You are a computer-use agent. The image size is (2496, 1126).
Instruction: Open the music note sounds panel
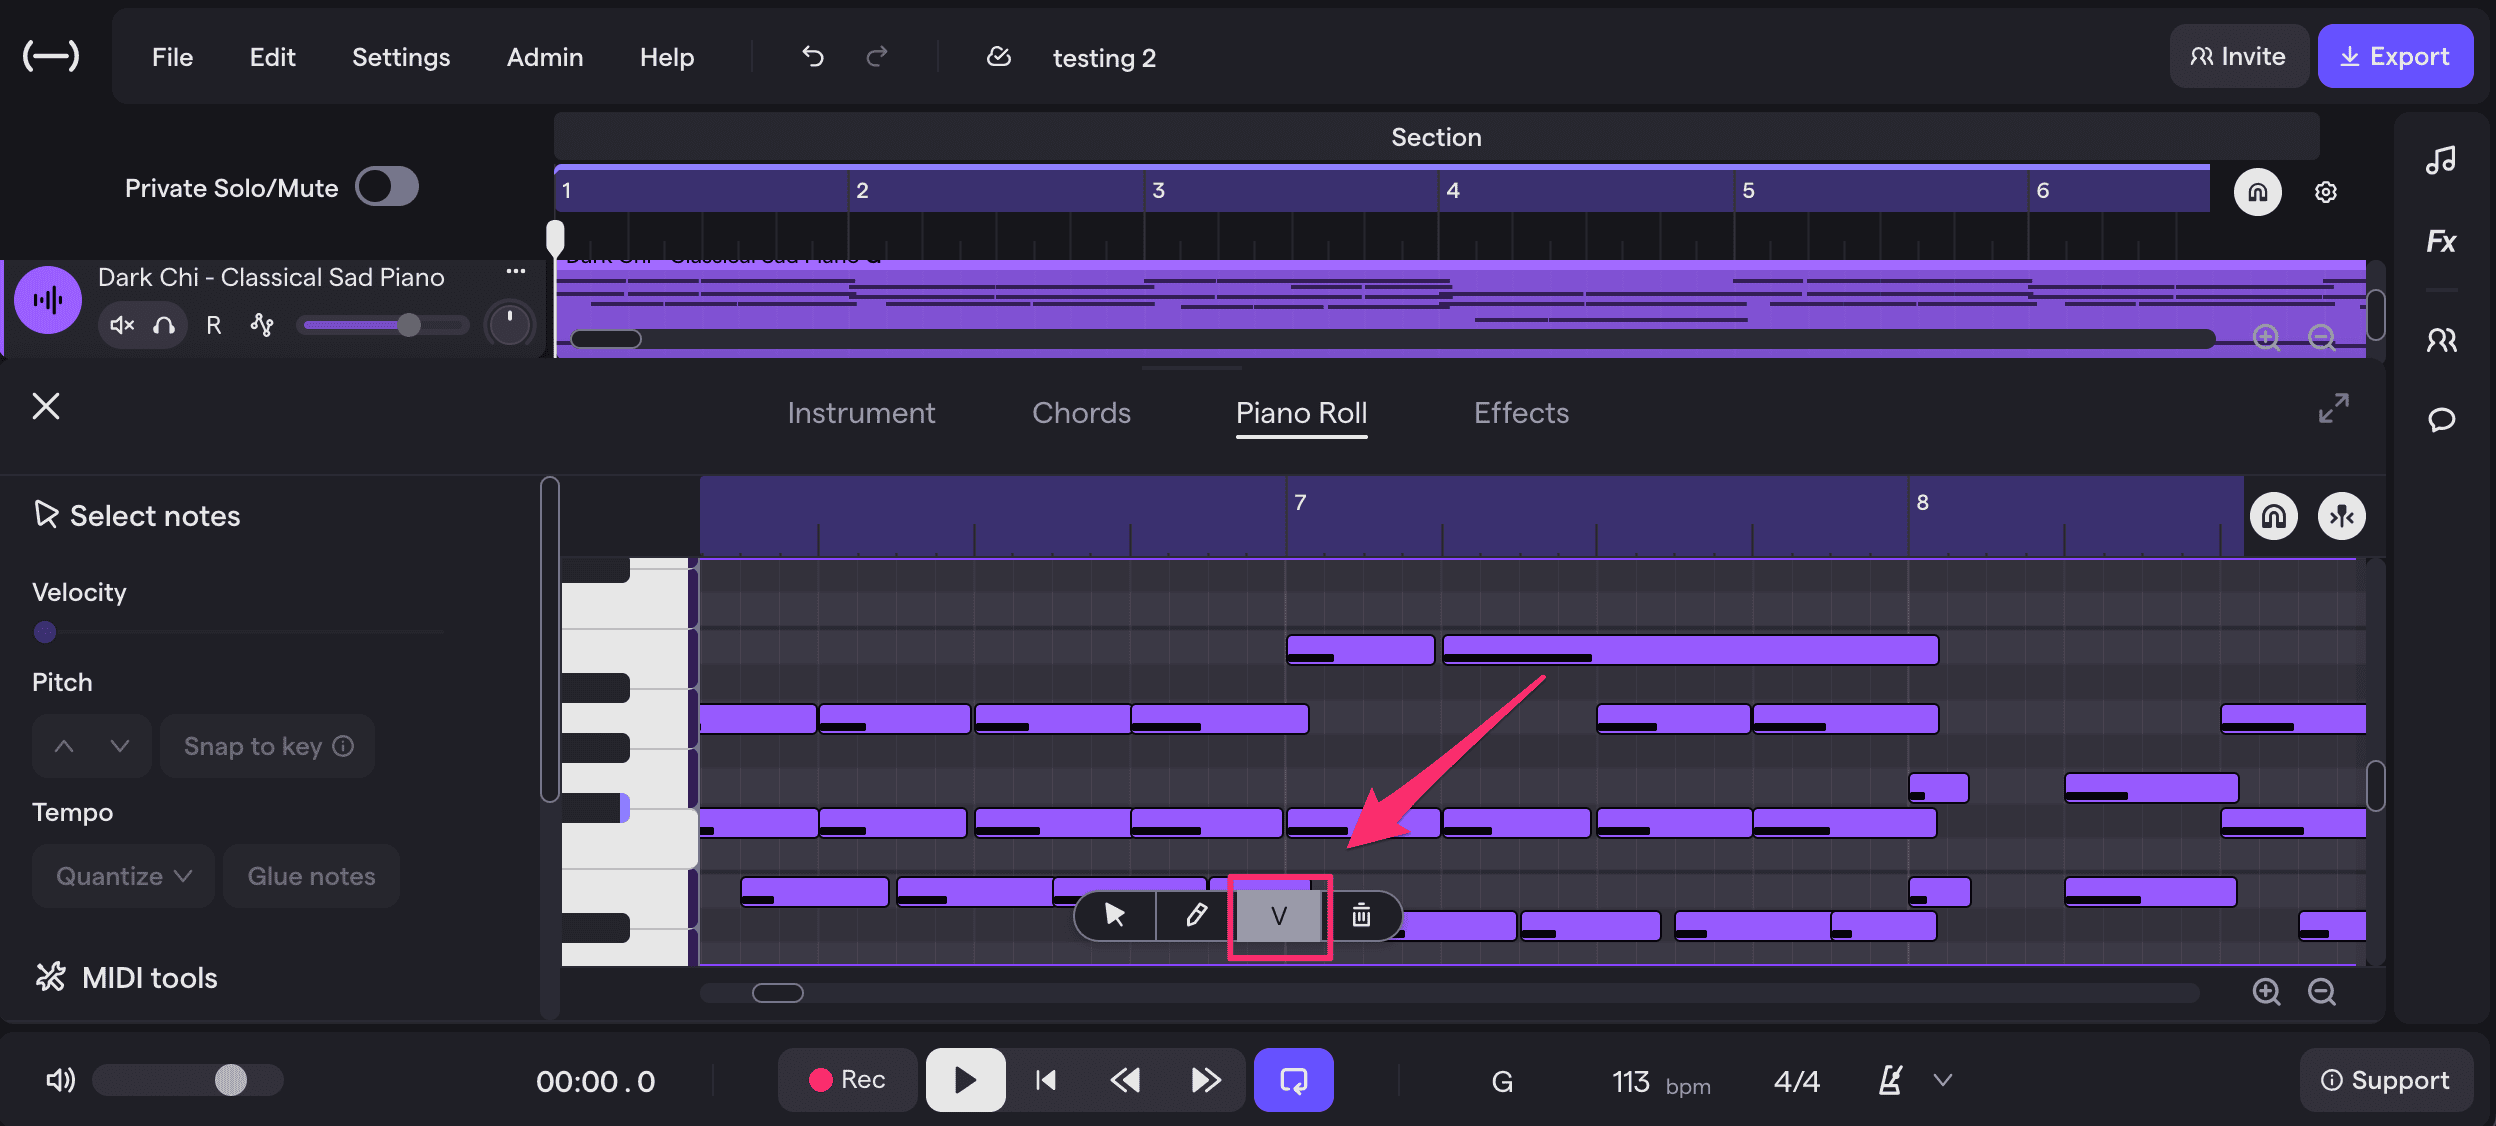tap(2441, 160)
